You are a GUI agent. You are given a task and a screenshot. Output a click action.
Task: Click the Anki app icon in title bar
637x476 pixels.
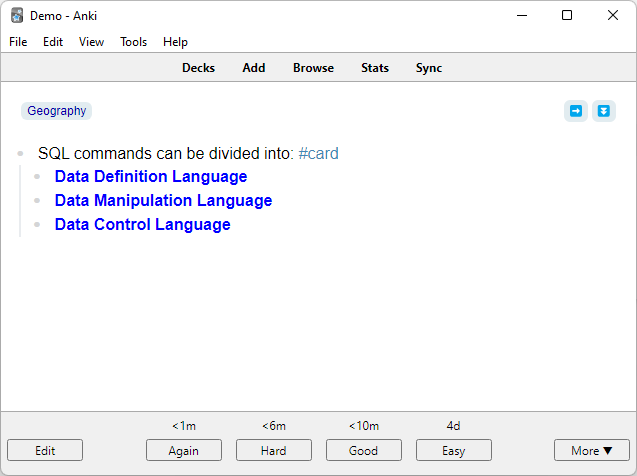coord(17,15)
